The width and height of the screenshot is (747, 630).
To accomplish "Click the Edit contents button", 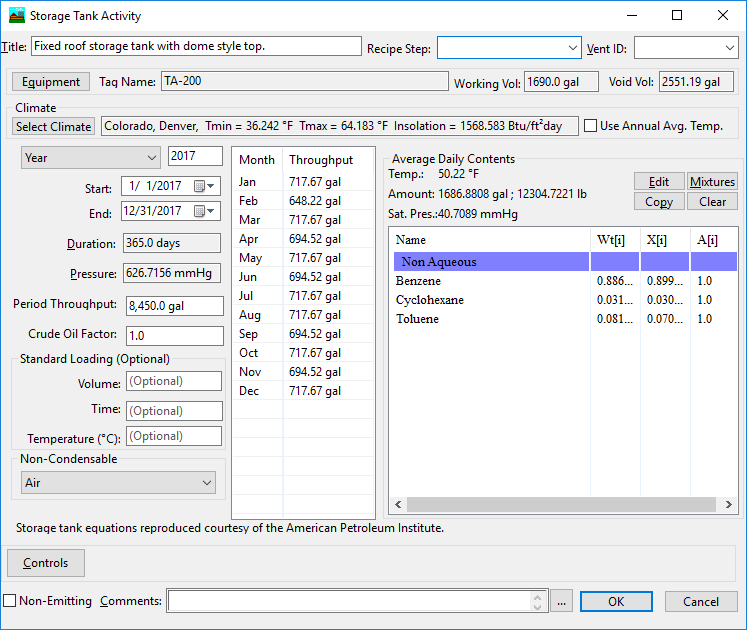I will (659, 182).
